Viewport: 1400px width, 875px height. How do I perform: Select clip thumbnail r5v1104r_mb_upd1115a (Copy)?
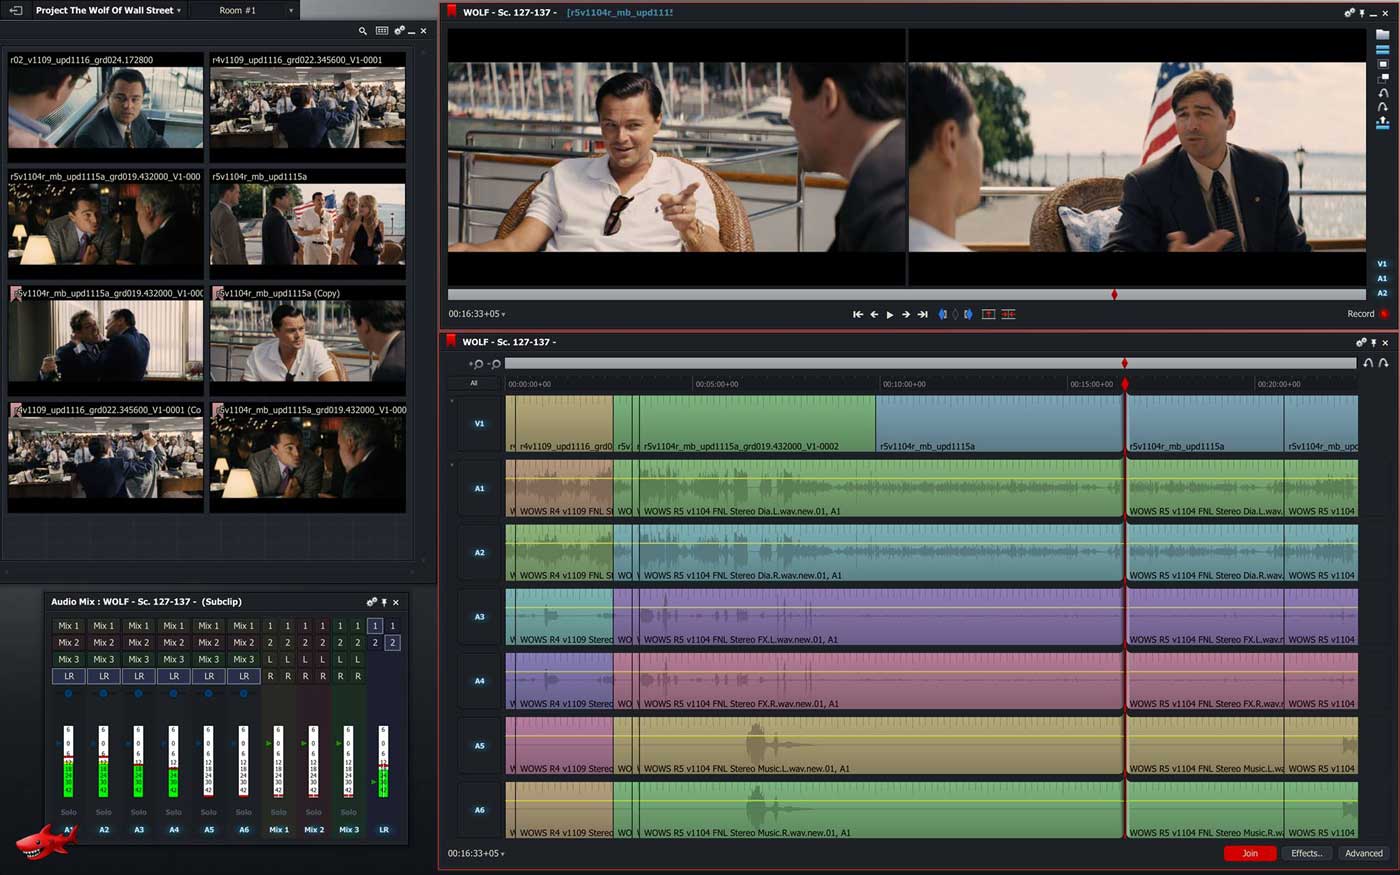click(x=308, y=341)
